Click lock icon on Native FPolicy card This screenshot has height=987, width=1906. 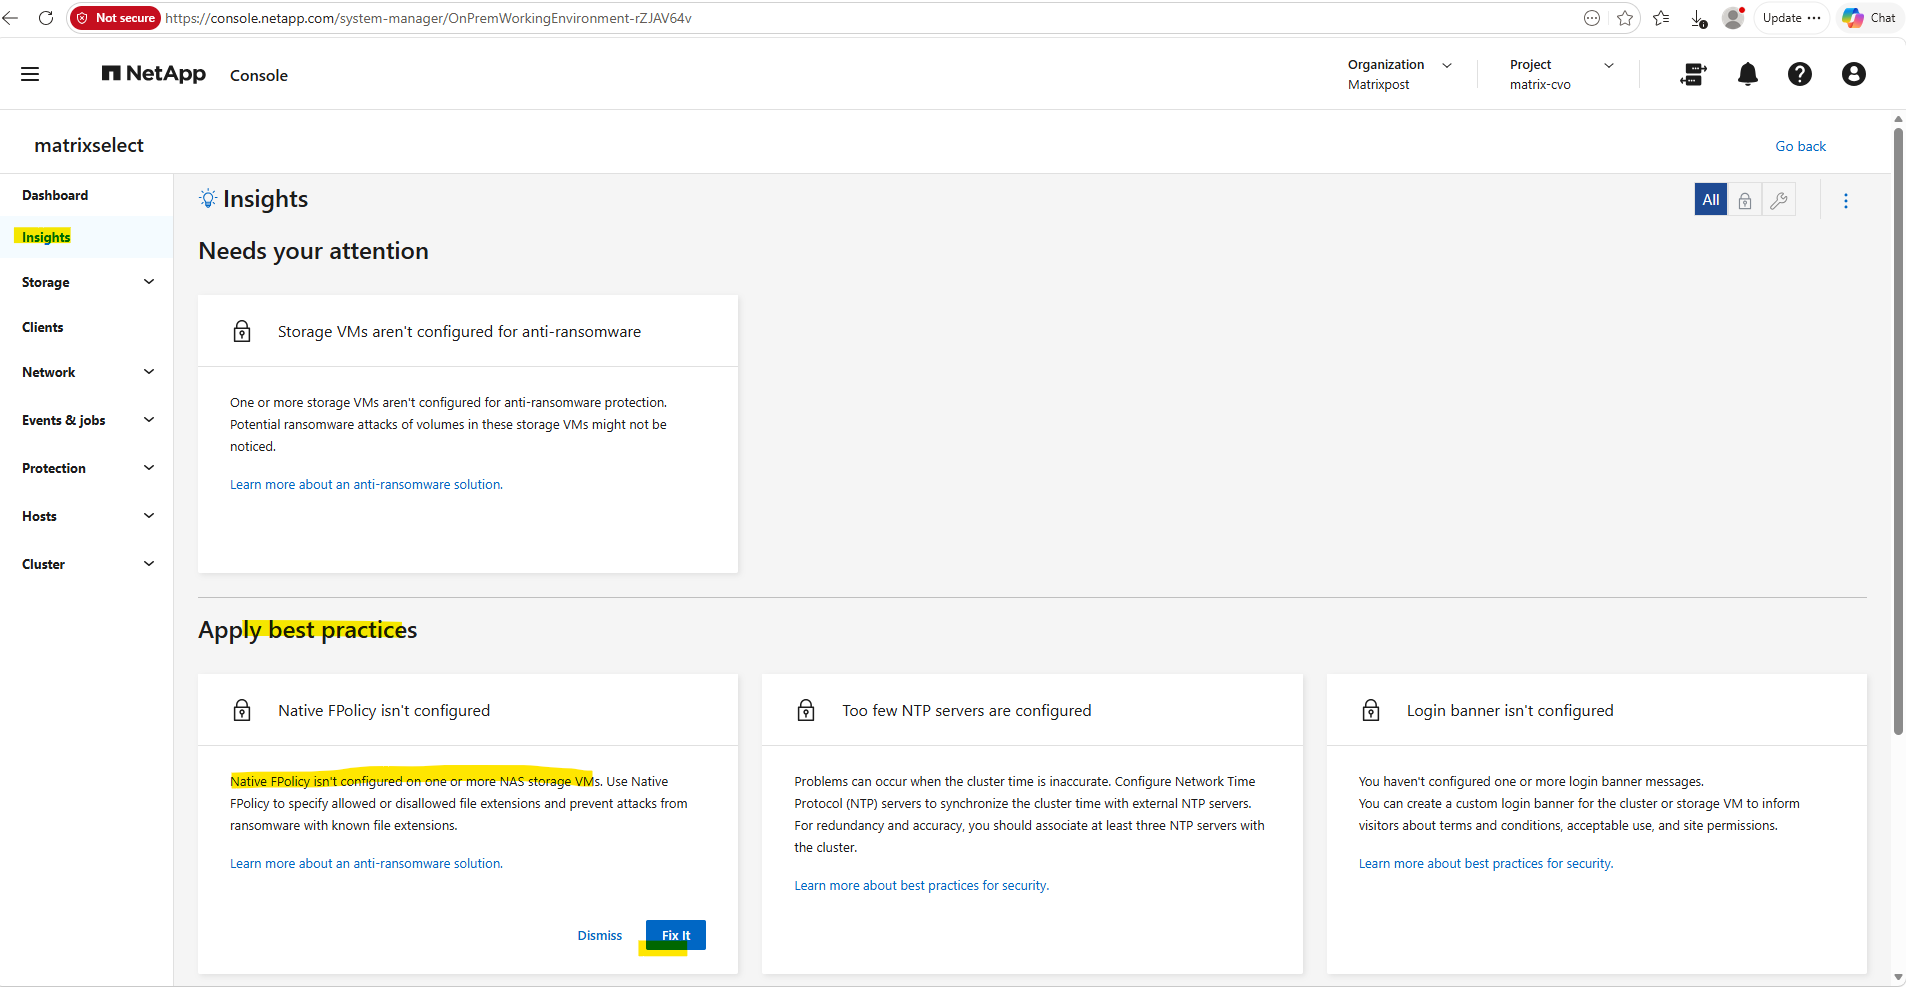(x=242, y=710)
